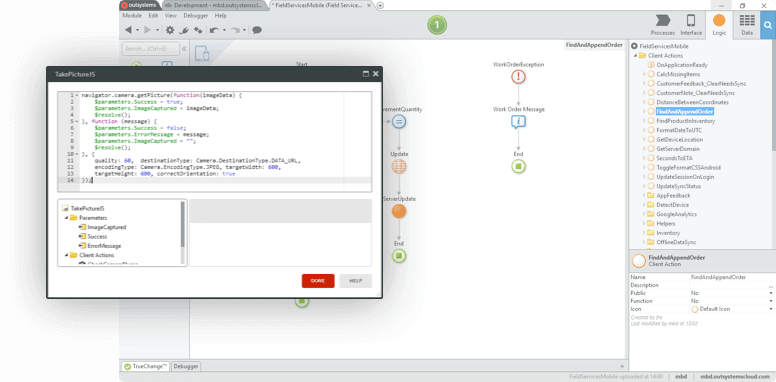Image resolution: width=776 pixels, height=382 pixels.
Task: Fold code at line 1 in editor
Action: [78, 95]
